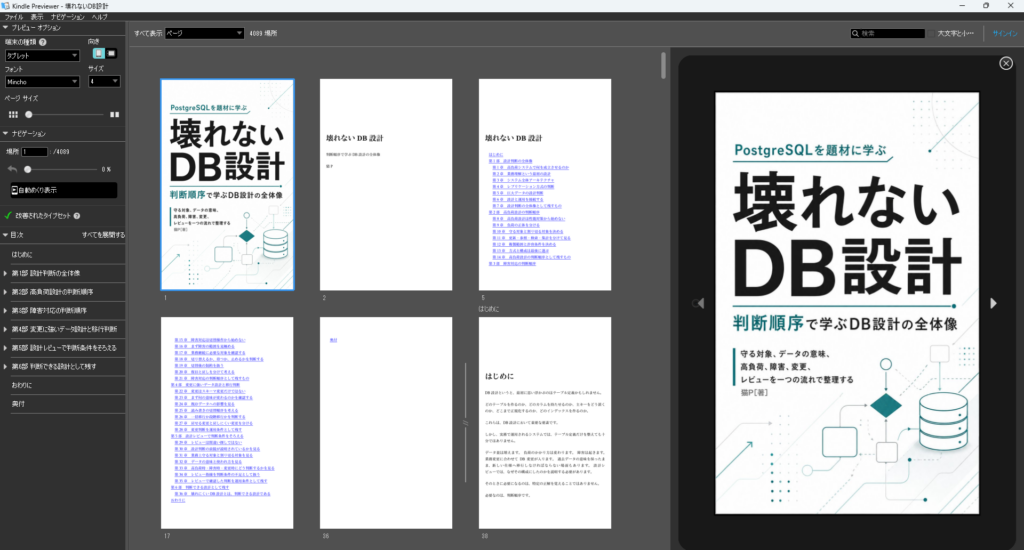Click the 0 % progress value

pyautogui.click(x=106, y=169)
